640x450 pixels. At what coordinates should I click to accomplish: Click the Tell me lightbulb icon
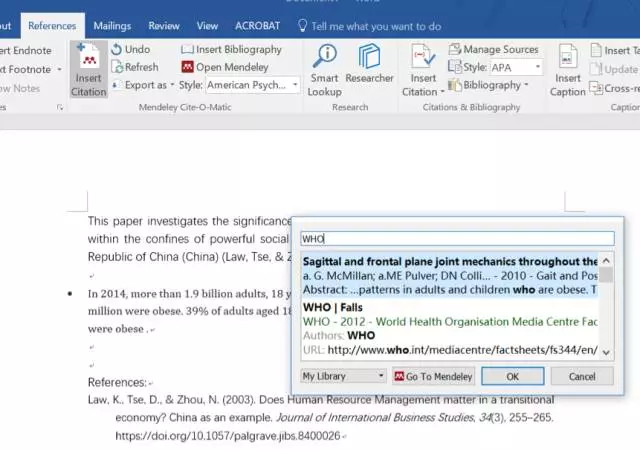pyautogui.click(x=302, y=26)
